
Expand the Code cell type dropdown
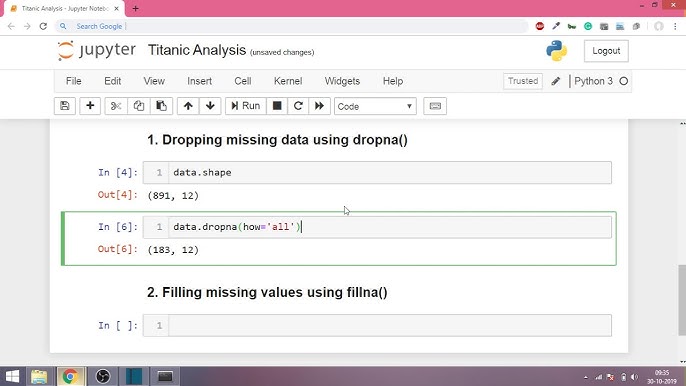[375, 106]
